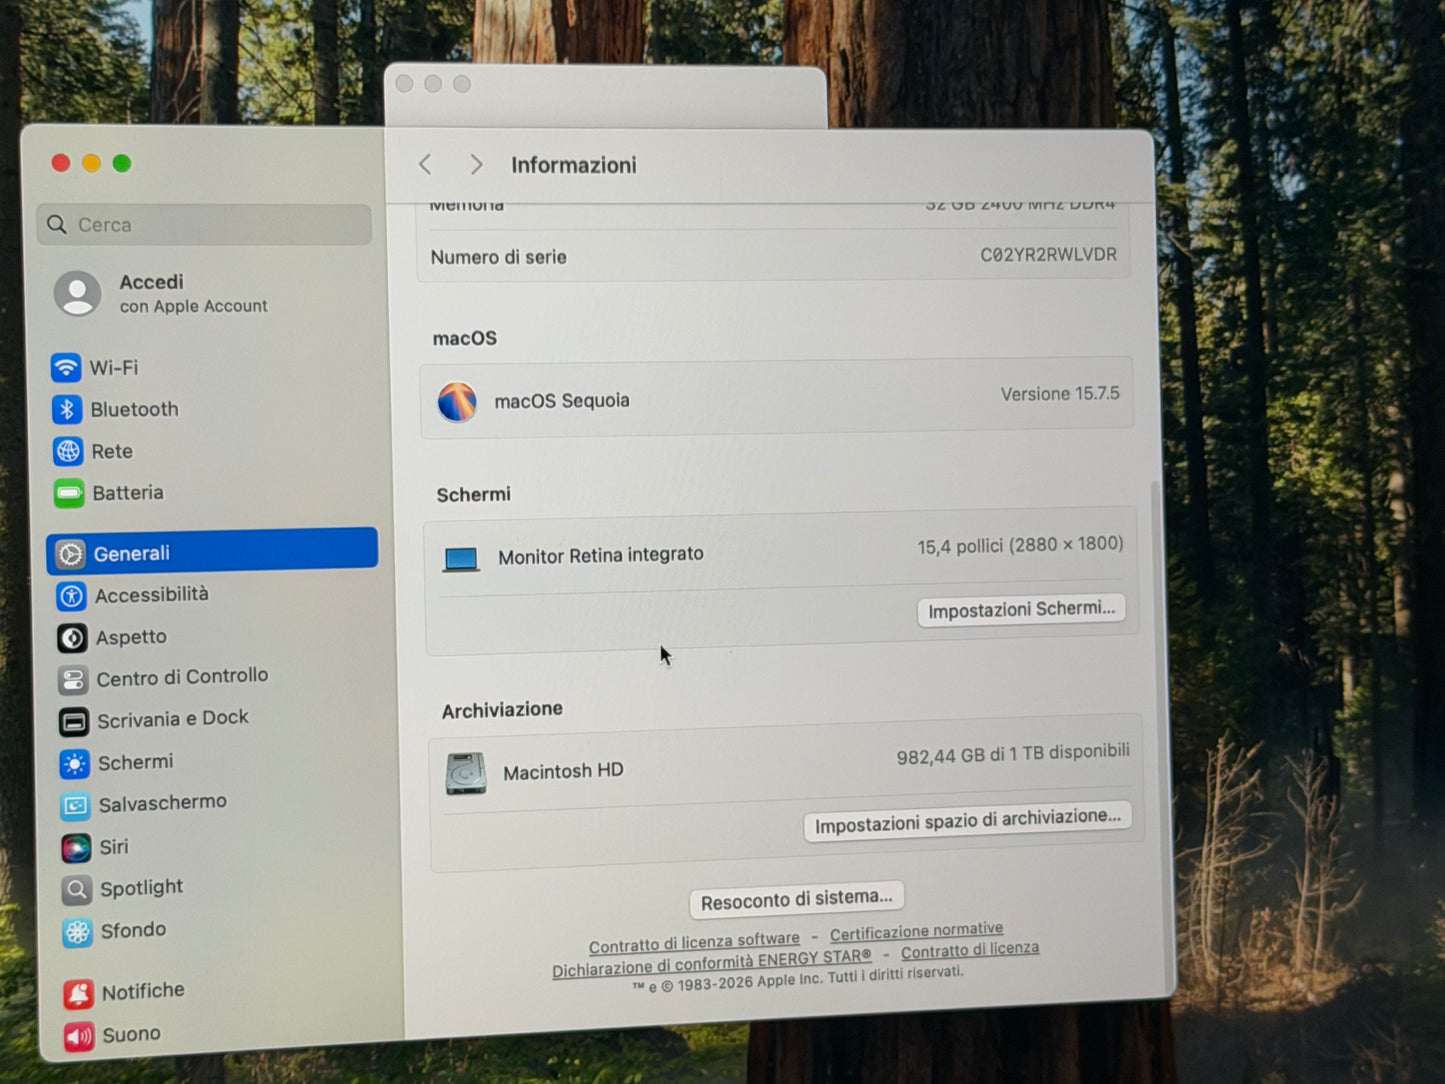Open Impostazioni spazio di archiviazione
The width and height of the screenshot is (1445, 1084).
pyautogui.click(x=968, y=821)
